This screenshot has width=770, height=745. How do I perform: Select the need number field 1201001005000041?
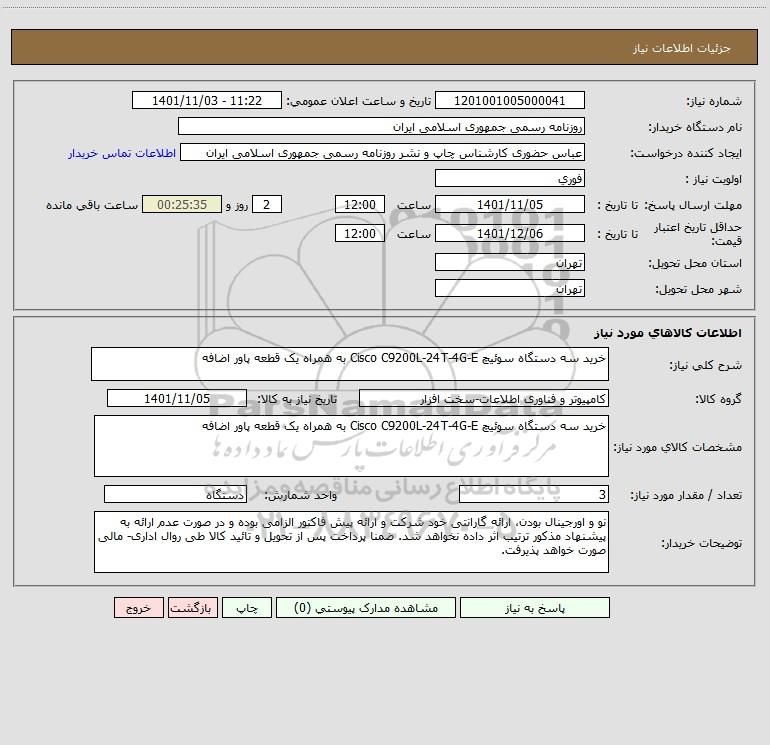coord(510,100)
